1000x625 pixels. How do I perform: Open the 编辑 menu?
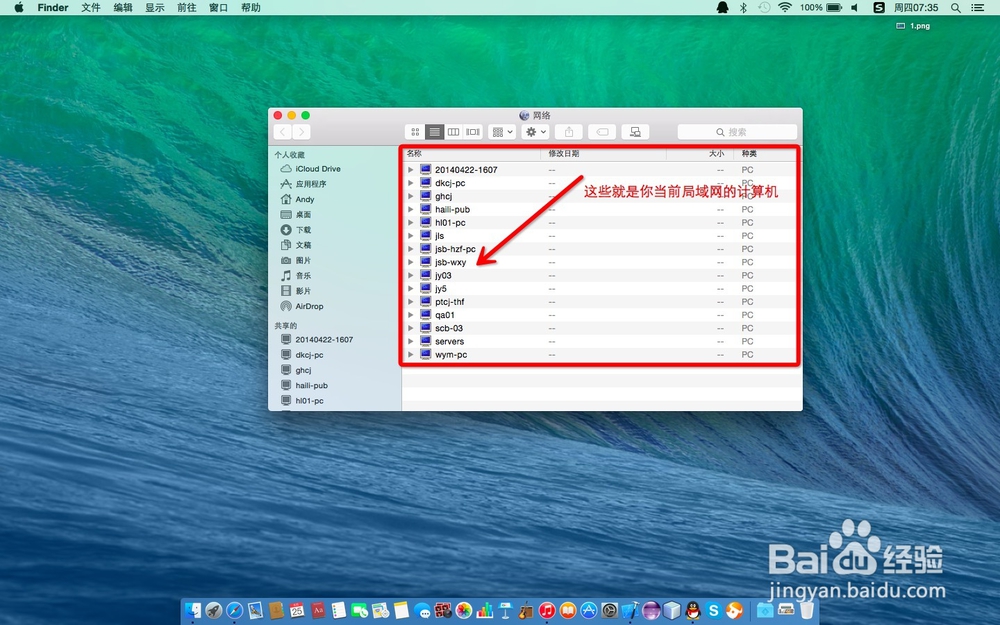pyautogui.click(x=122, y=8)
